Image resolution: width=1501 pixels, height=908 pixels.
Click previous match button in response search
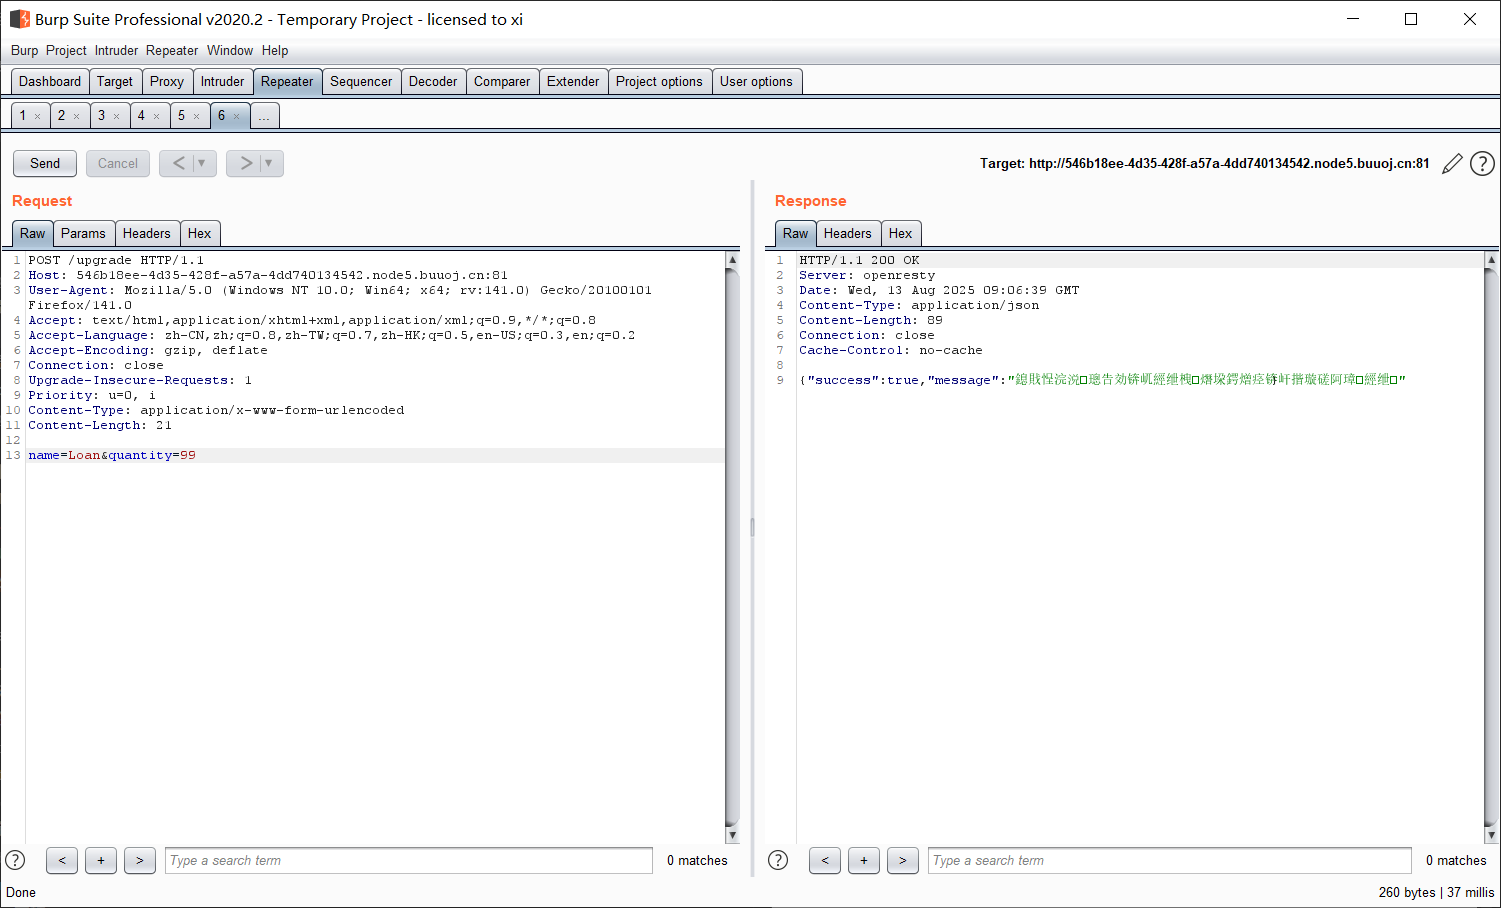pos(825,860)
